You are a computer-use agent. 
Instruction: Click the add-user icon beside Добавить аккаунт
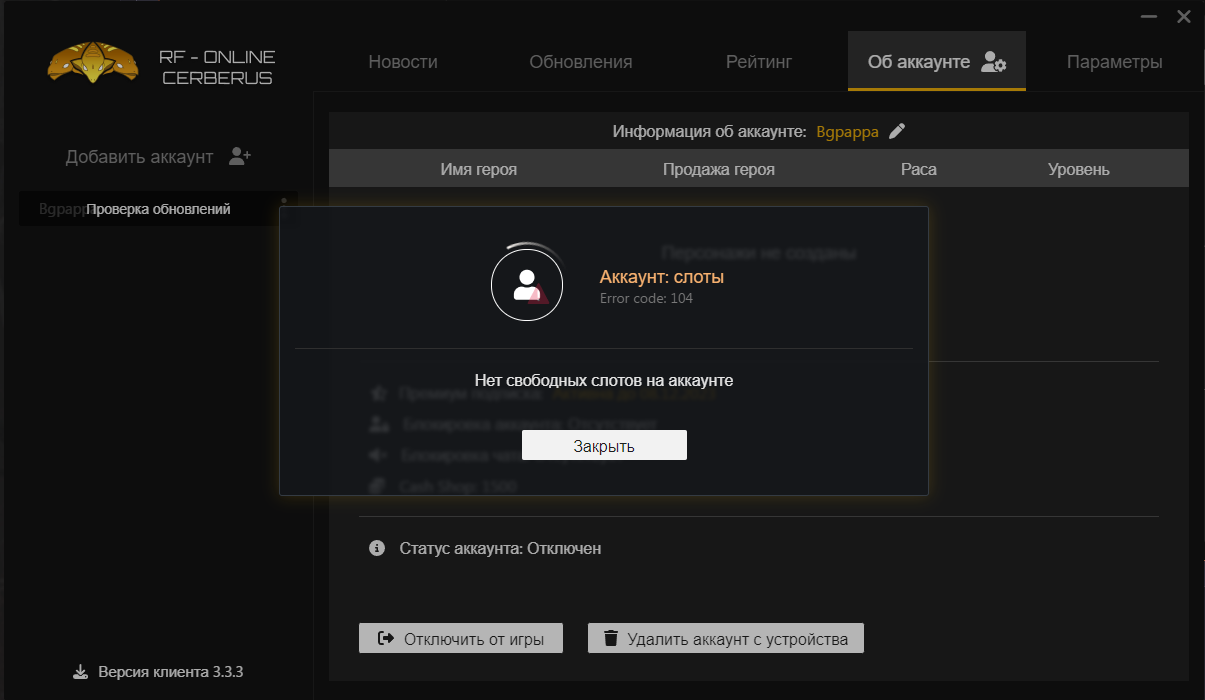pos(239,157)
